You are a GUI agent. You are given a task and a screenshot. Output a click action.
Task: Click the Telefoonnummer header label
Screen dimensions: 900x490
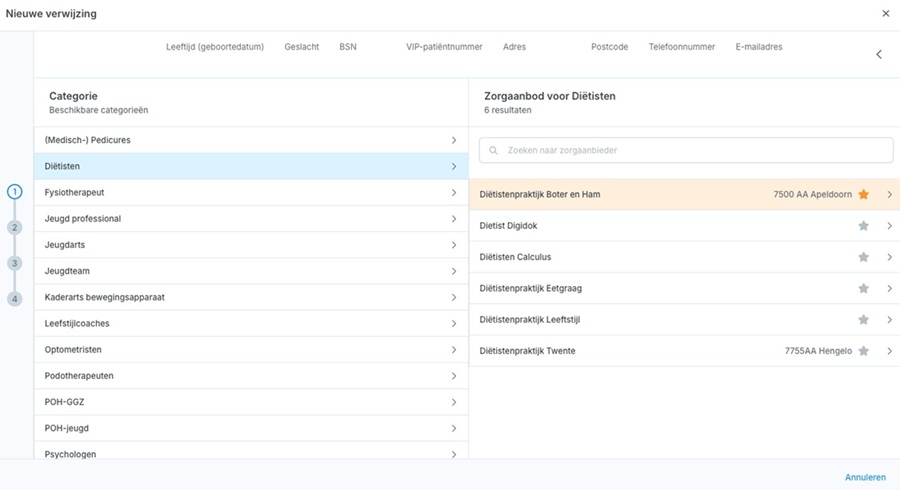pos(682,47)
